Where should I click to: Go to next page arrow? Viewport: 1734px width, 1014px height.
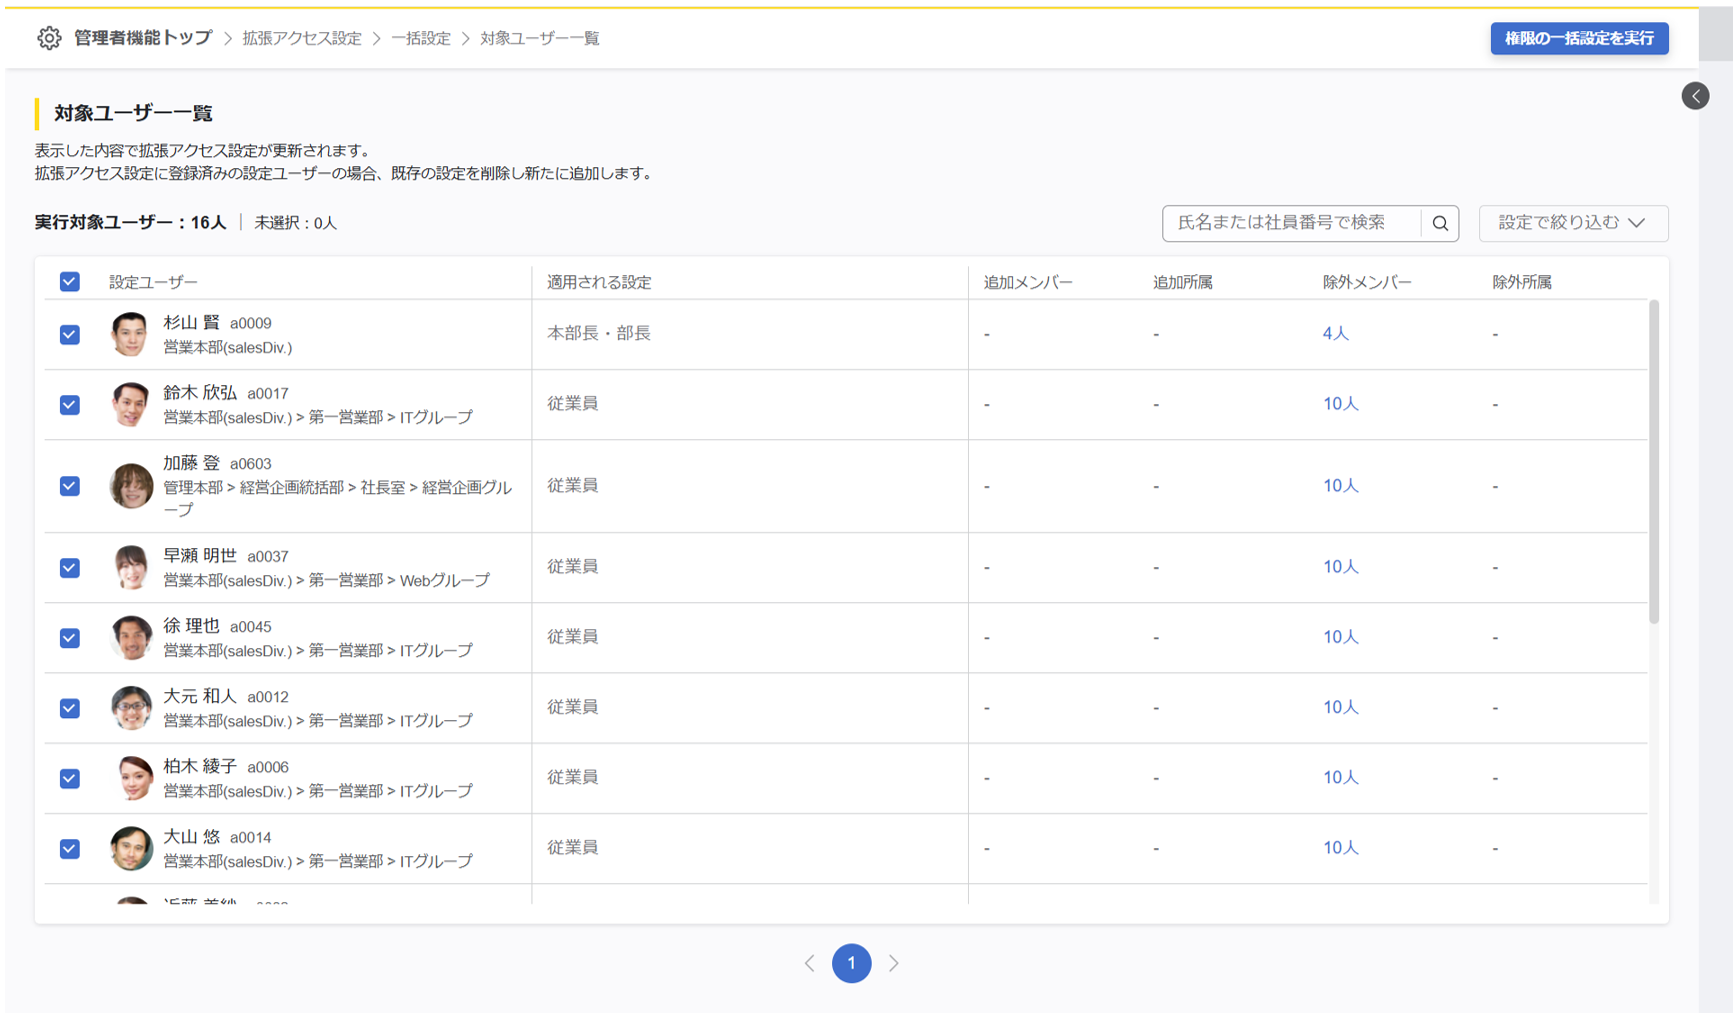(894, 963)
